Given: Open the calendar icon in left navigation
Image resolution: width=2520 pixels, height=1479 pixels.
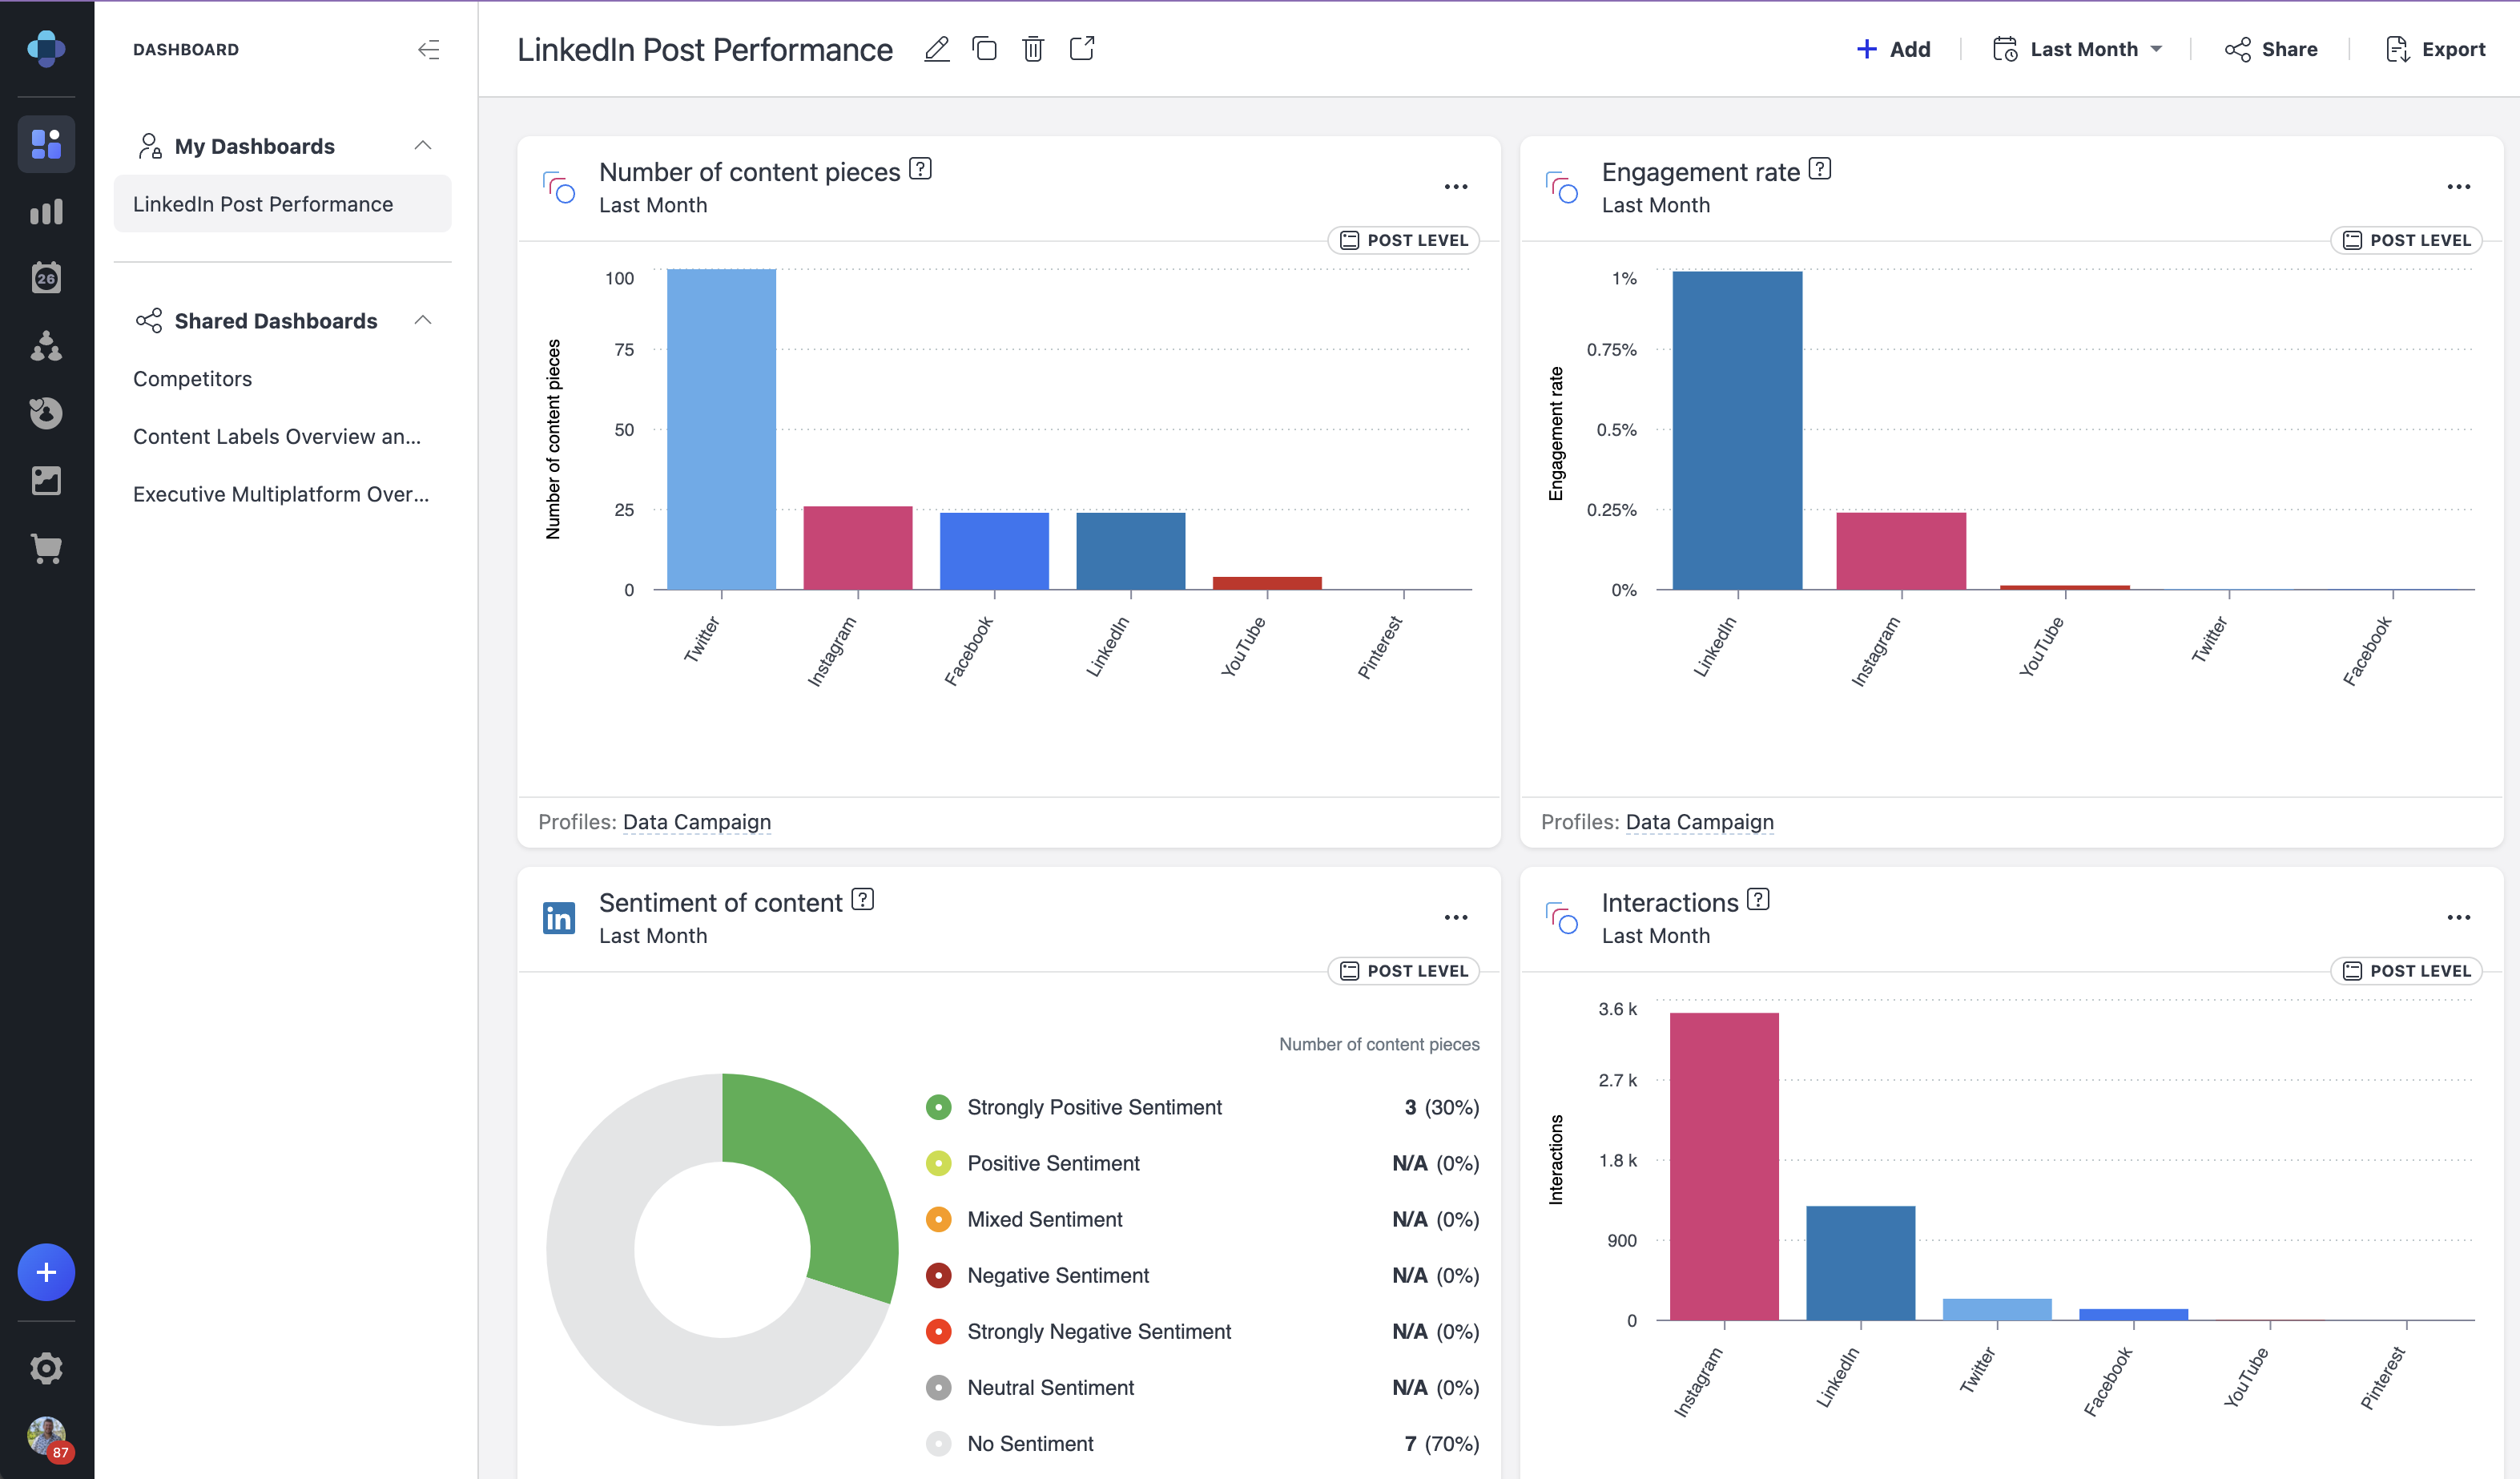Looking at the screenshot, I should coord(46,278).
